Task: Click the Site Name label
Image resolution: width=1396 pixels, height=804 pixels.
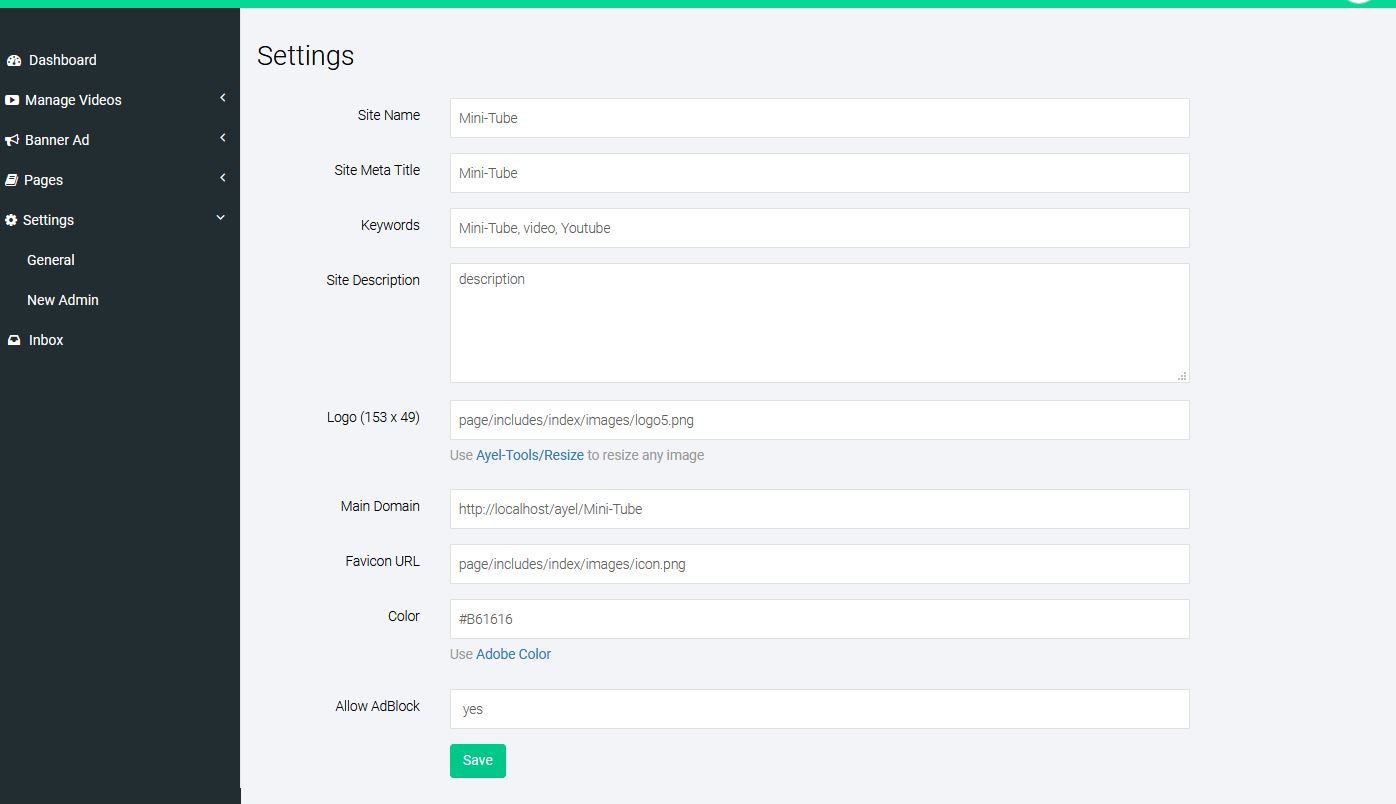Action: tap(389, 115)
